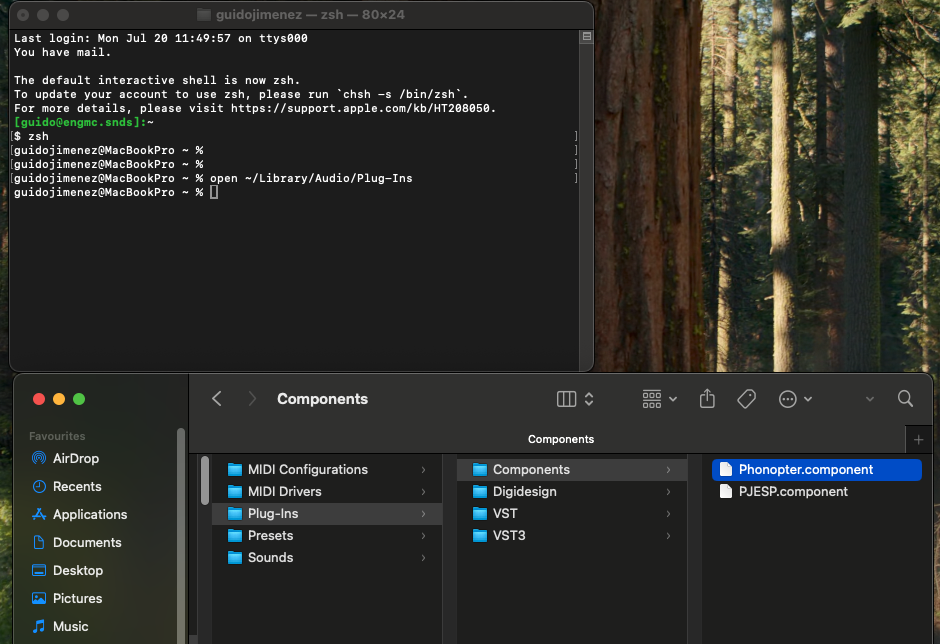Screen dimensions: 940x644
Task: Select the MIDI Drivers folder
Action: click(x=327, y=492)
